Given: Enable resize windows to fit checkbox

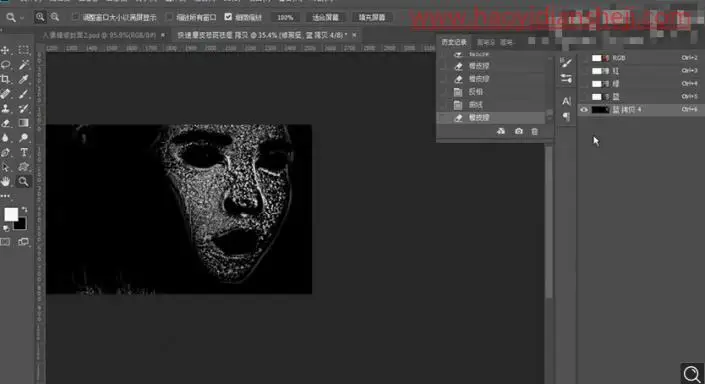Looking at the screenshot, I should tap(76, 17).
